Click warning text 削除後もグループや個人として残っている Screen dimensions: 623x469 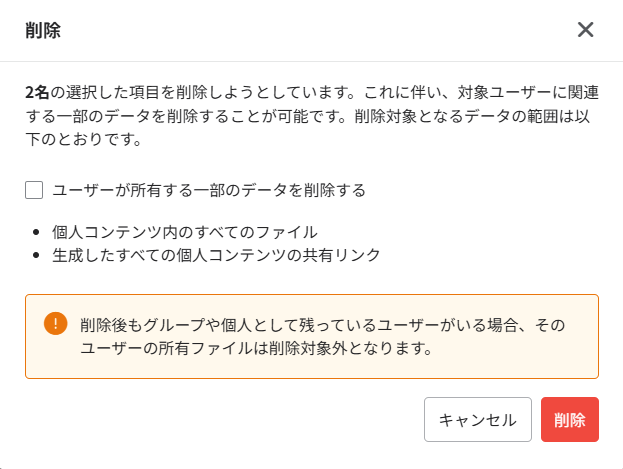(x=228, y=325)
